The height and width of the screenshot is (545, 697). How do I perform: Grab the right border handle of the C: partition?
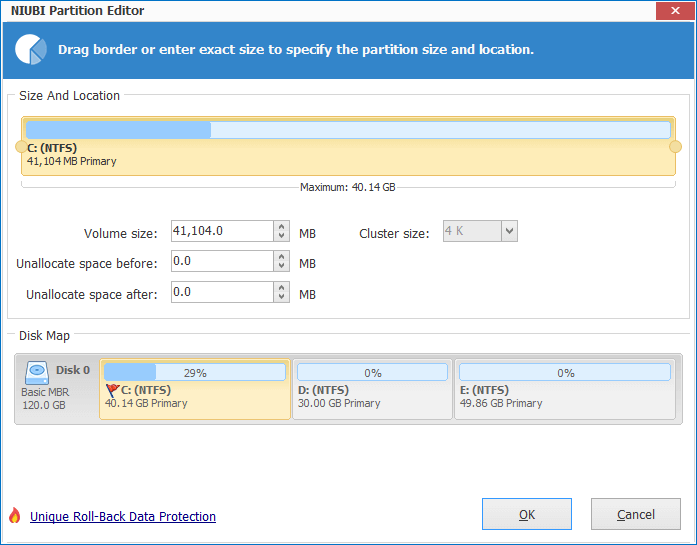click(675, 147)
